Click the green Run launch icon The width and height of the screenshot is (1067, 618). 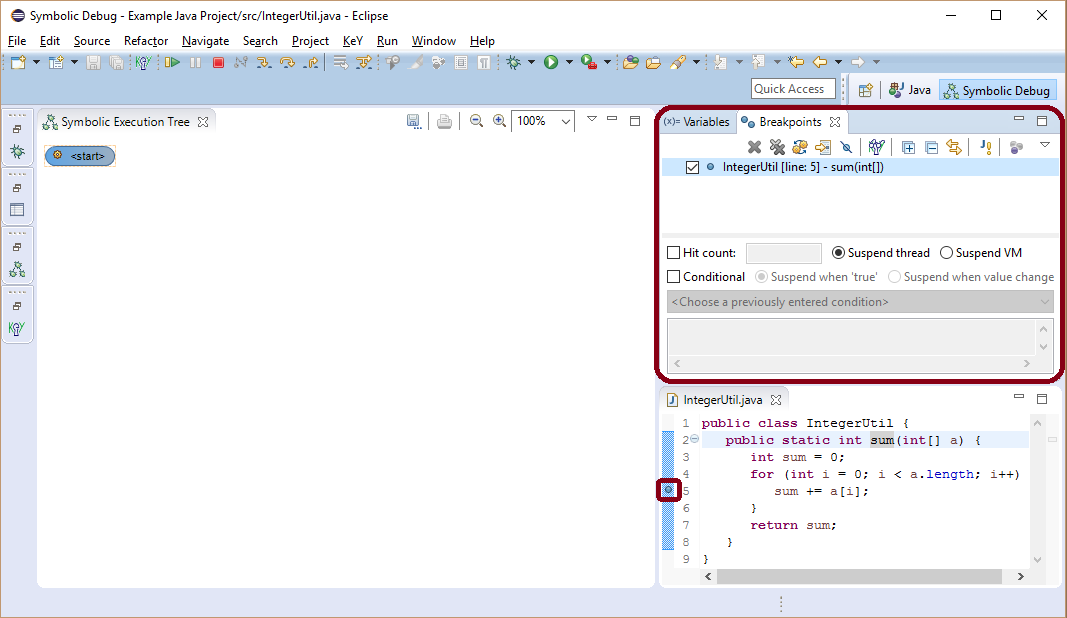coord(551,63)
